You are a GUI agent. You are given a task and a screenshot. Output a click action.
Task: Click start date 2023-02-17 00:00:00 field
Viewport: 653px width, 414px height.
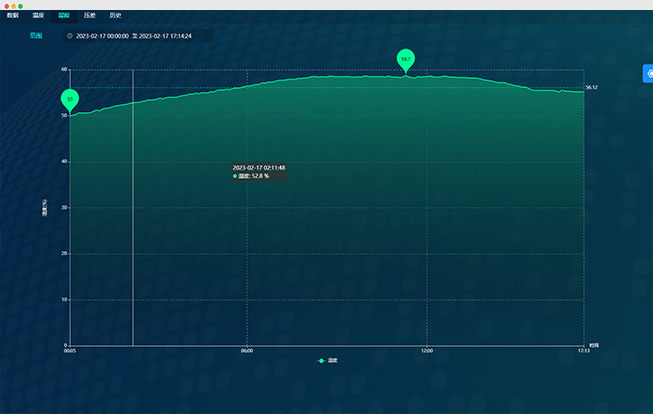[101, 36]
